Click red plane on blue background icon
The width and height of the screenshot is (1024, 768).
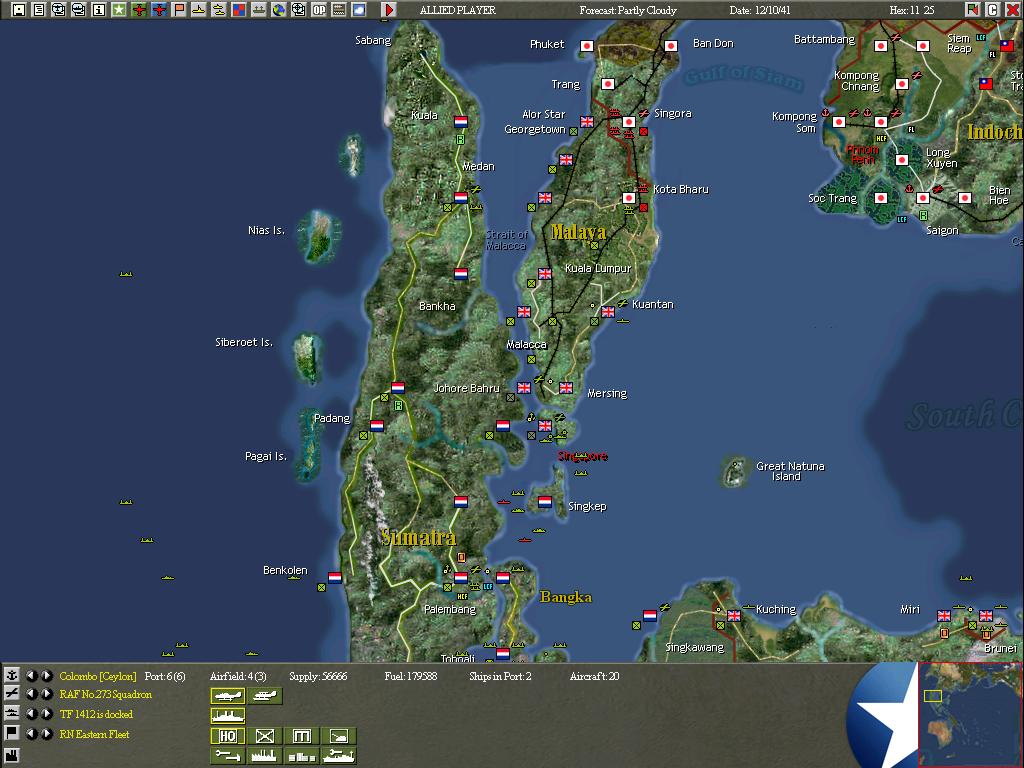[159, 10]
